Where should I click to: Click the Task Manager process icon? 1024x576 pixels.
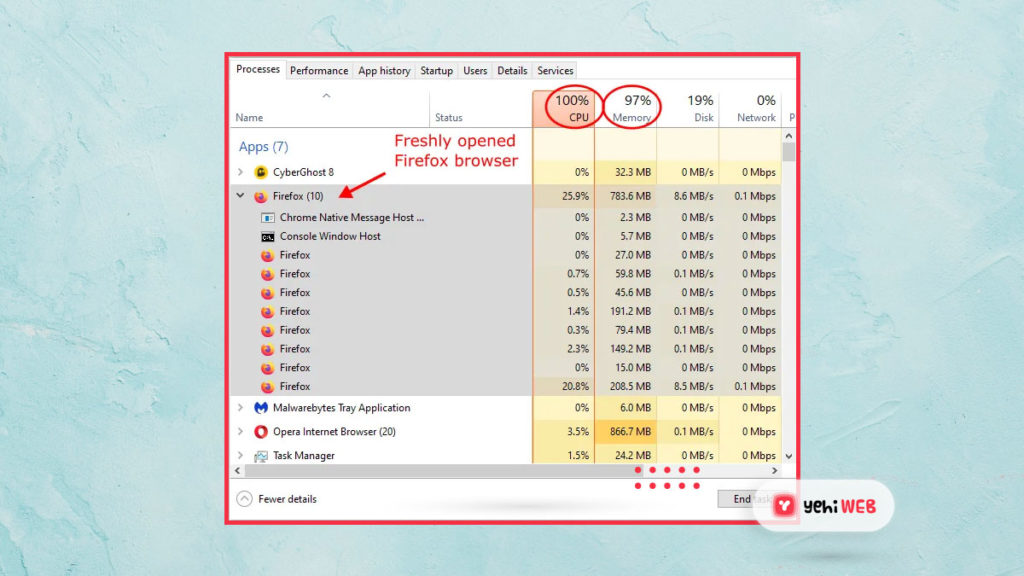261,456
